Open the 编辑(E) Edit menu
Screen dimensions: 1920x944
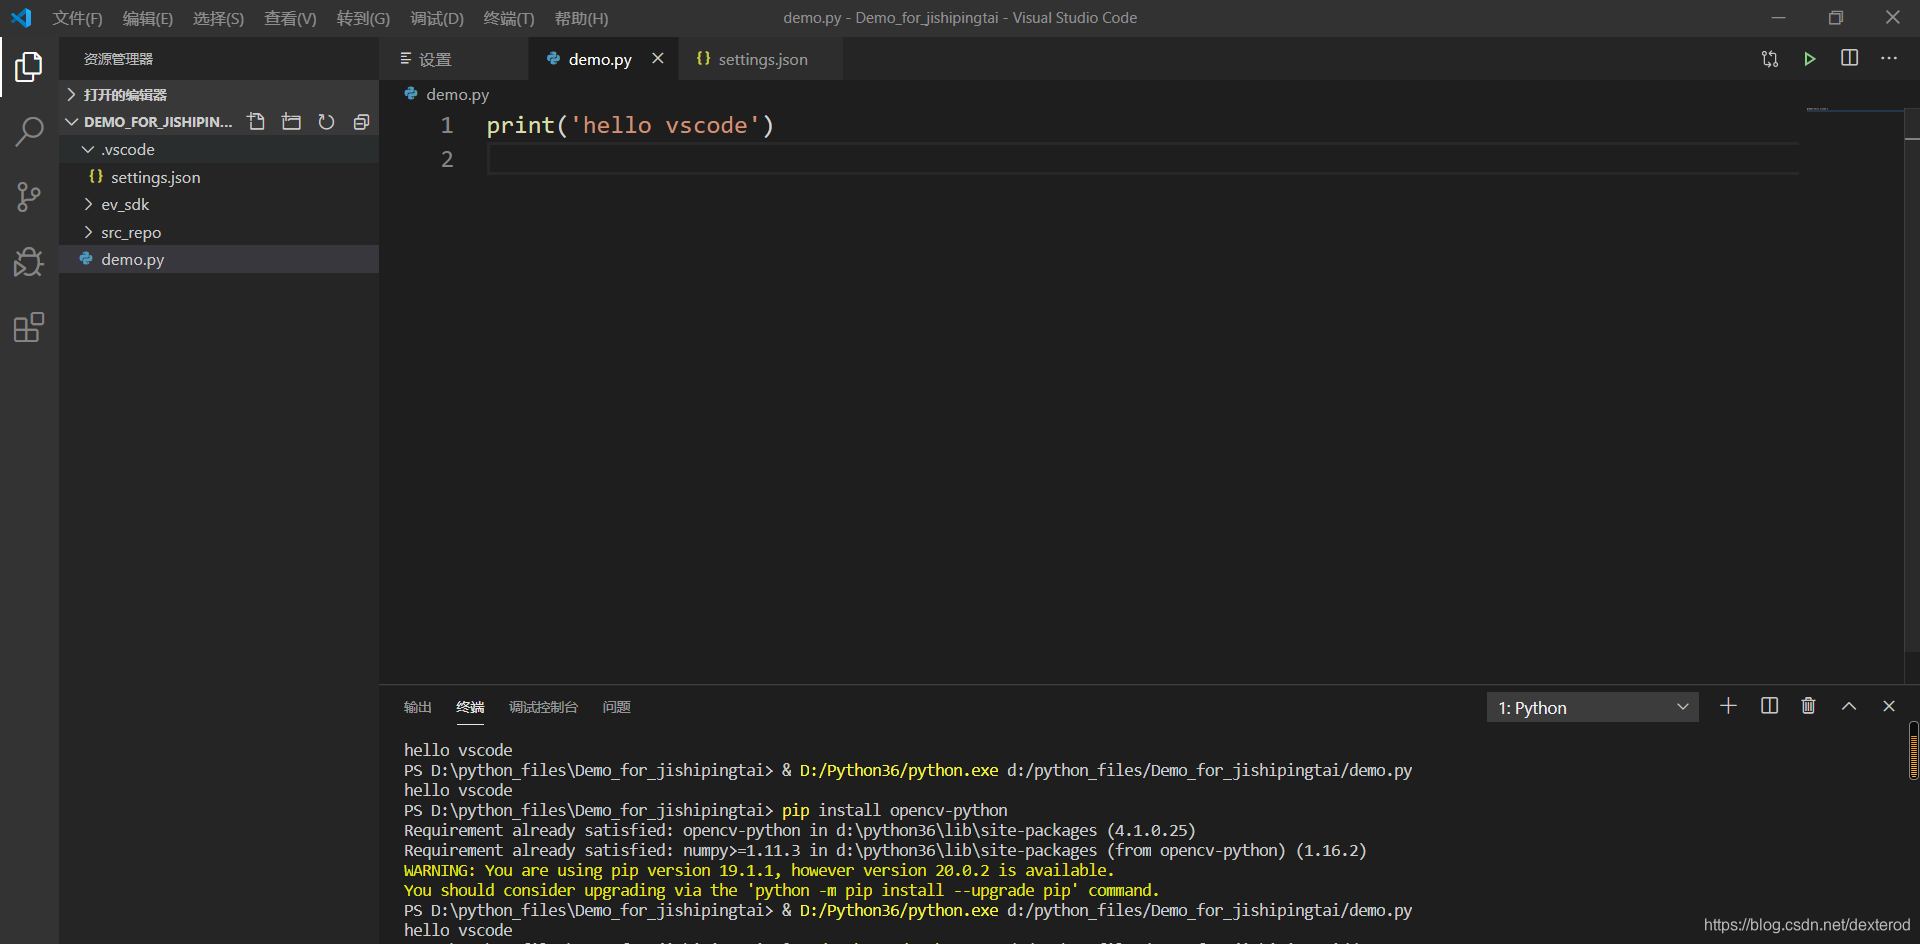point(148,18)
